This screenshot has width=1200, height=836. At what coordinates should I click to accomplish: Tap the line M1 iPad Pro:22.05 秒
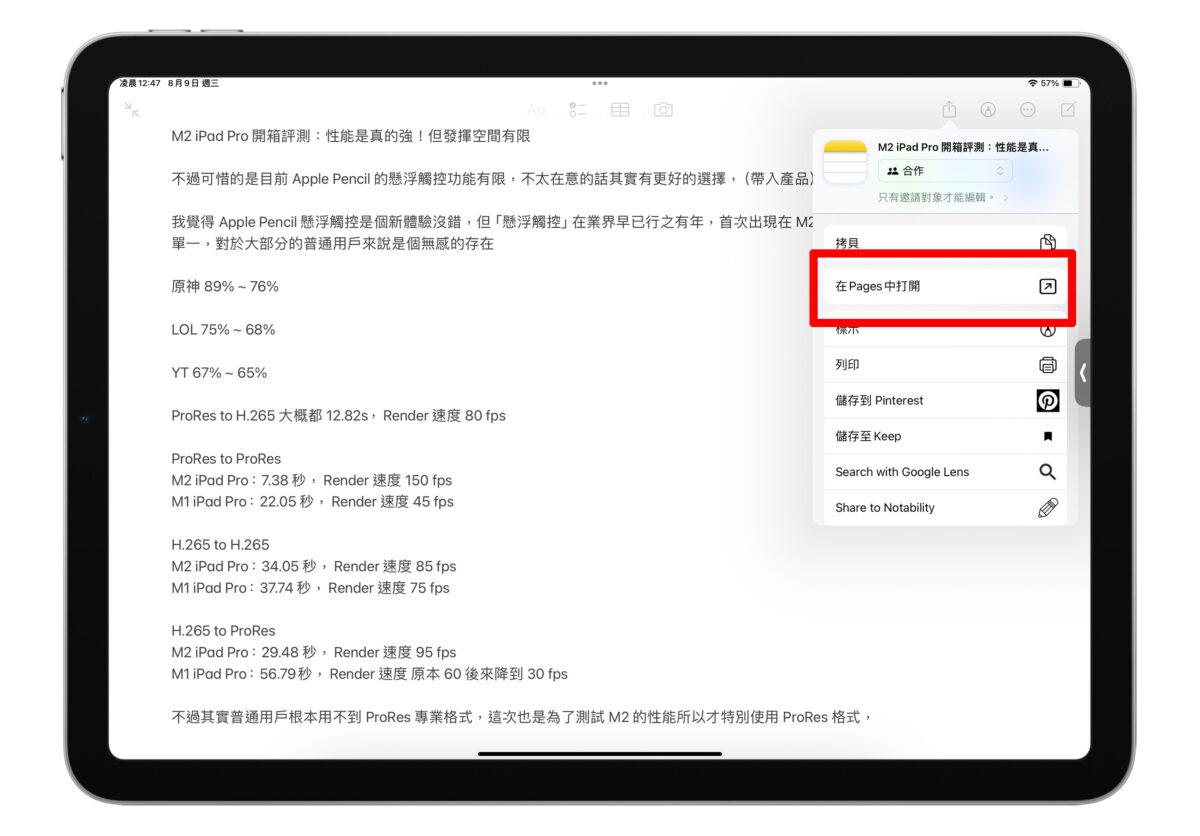coord(312,501)
